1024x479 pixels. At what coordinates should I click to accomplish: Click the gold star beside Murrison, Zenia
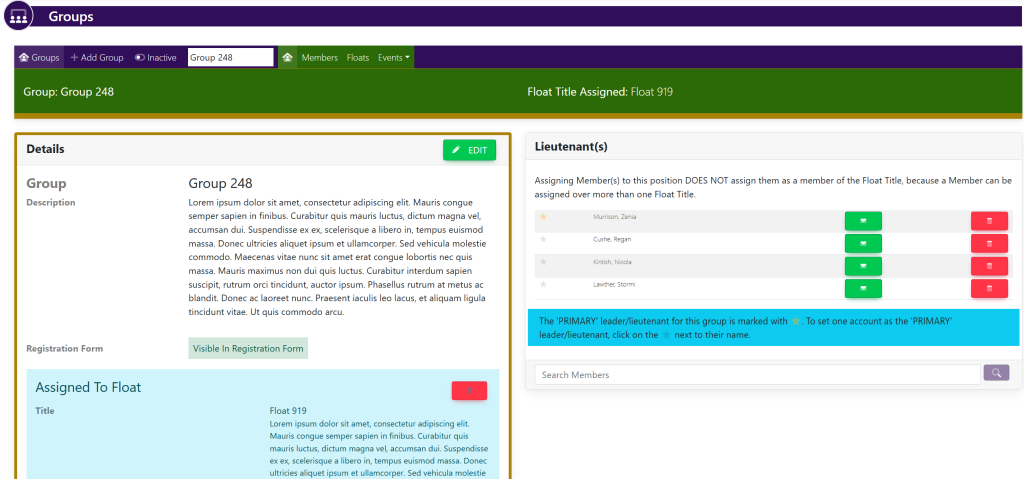click(x=544, y=217)
